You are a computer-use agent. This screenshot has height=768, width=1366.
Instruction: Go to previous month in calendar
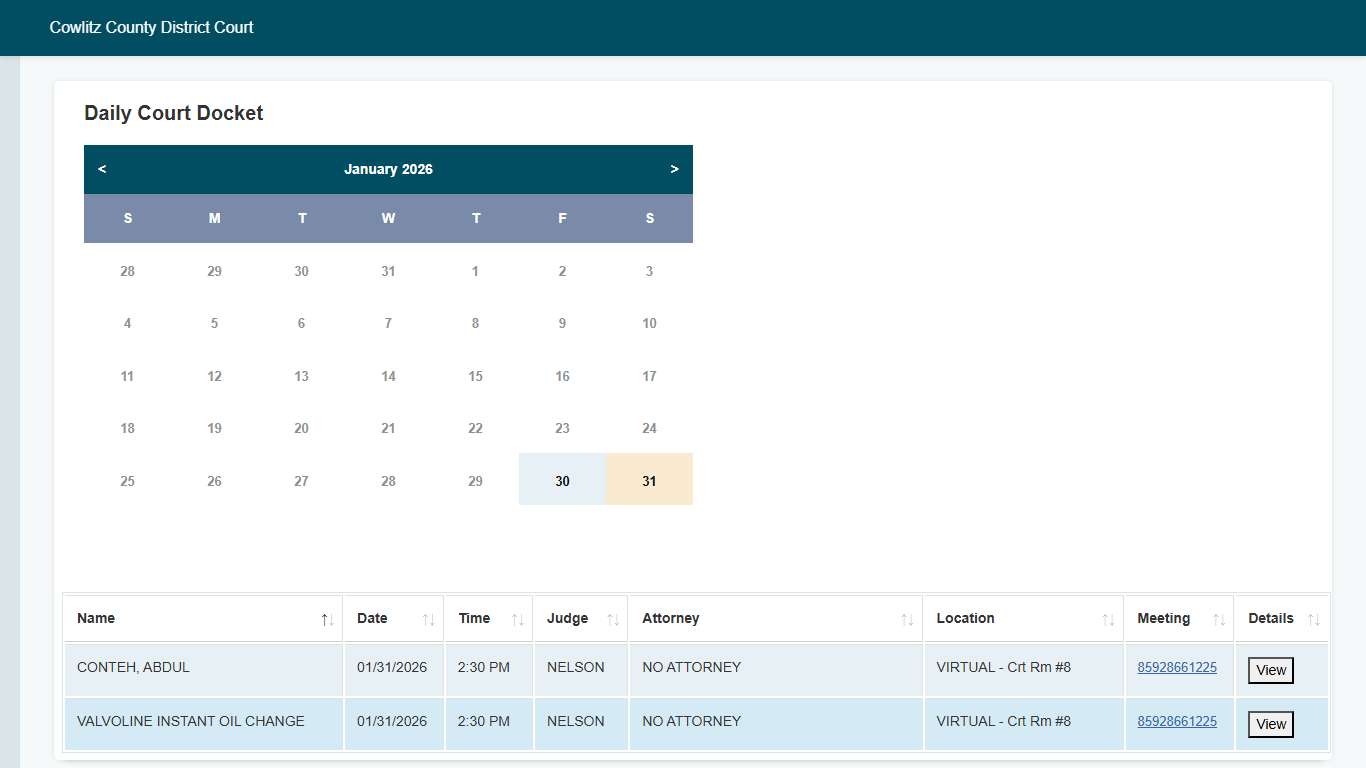click(x=102, y=170)
